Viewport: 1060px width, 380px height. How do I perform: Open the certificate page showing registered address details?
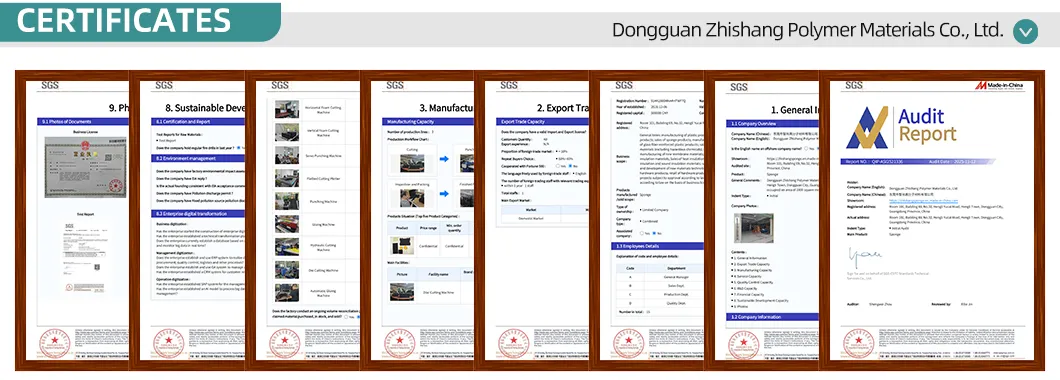coord(647,220)
